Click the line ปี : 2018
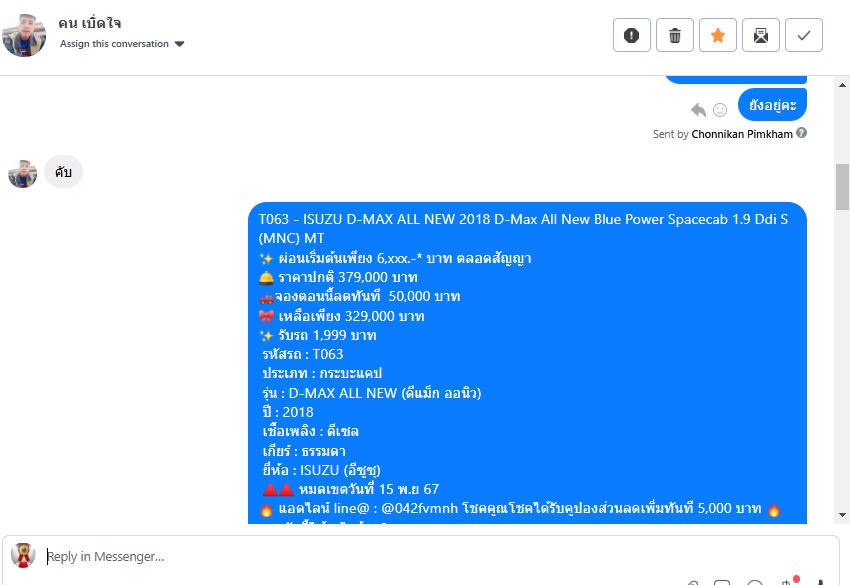 288,413
